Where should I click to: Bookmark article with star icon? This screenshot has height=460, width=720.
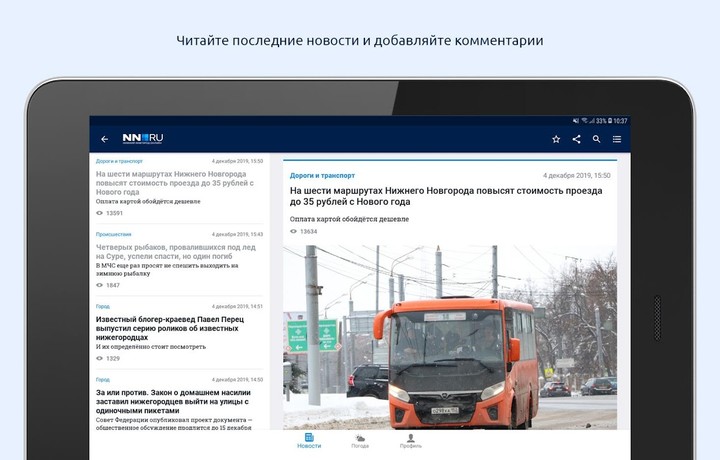[556, 139]
